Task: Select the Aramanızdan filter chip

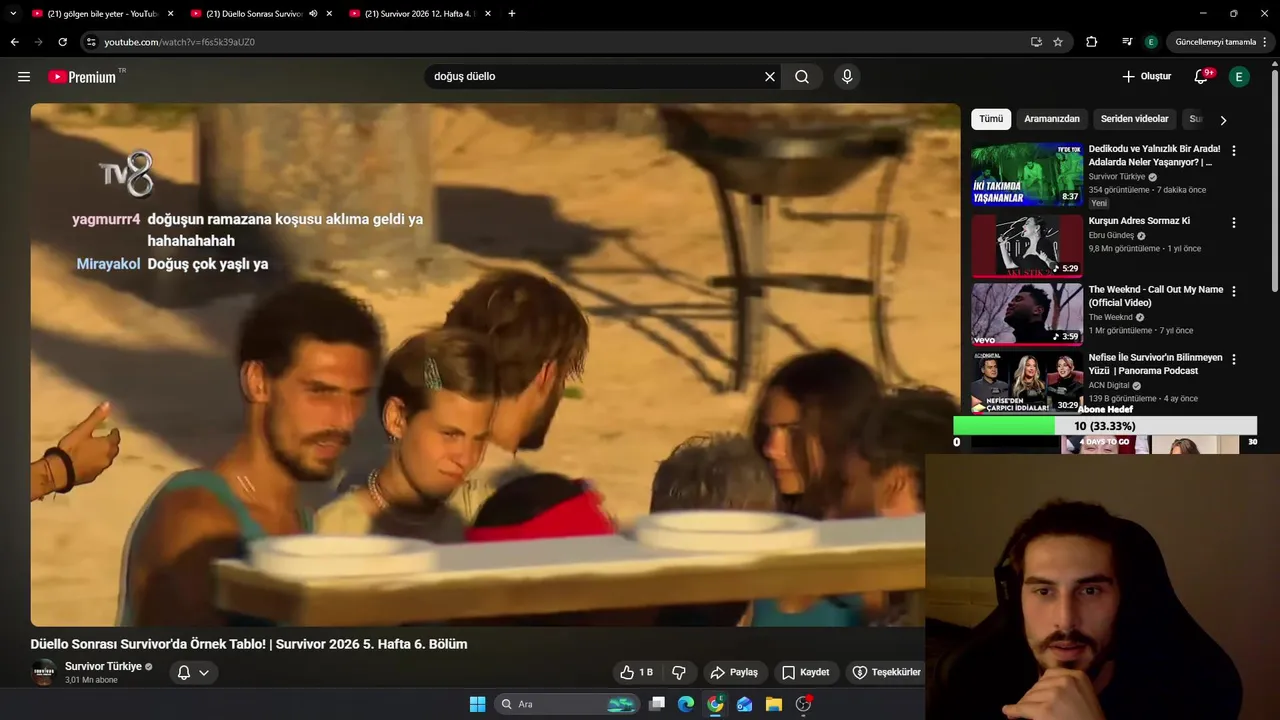Action: (1052, 119)
